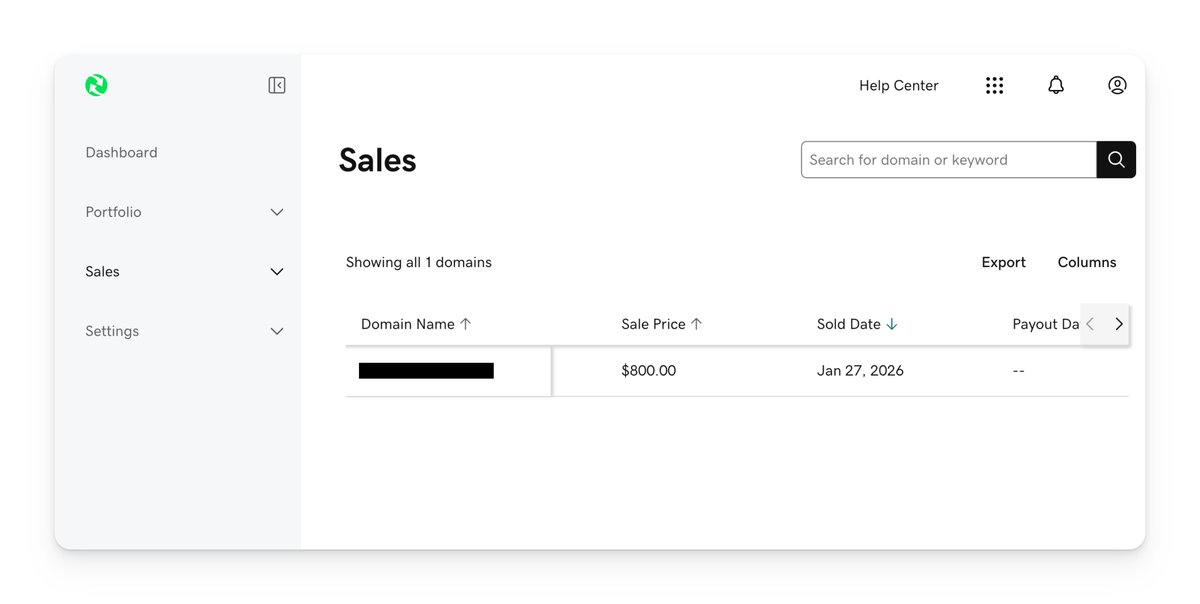Collapse the sidebar with the panel icon

click(277, 85)
